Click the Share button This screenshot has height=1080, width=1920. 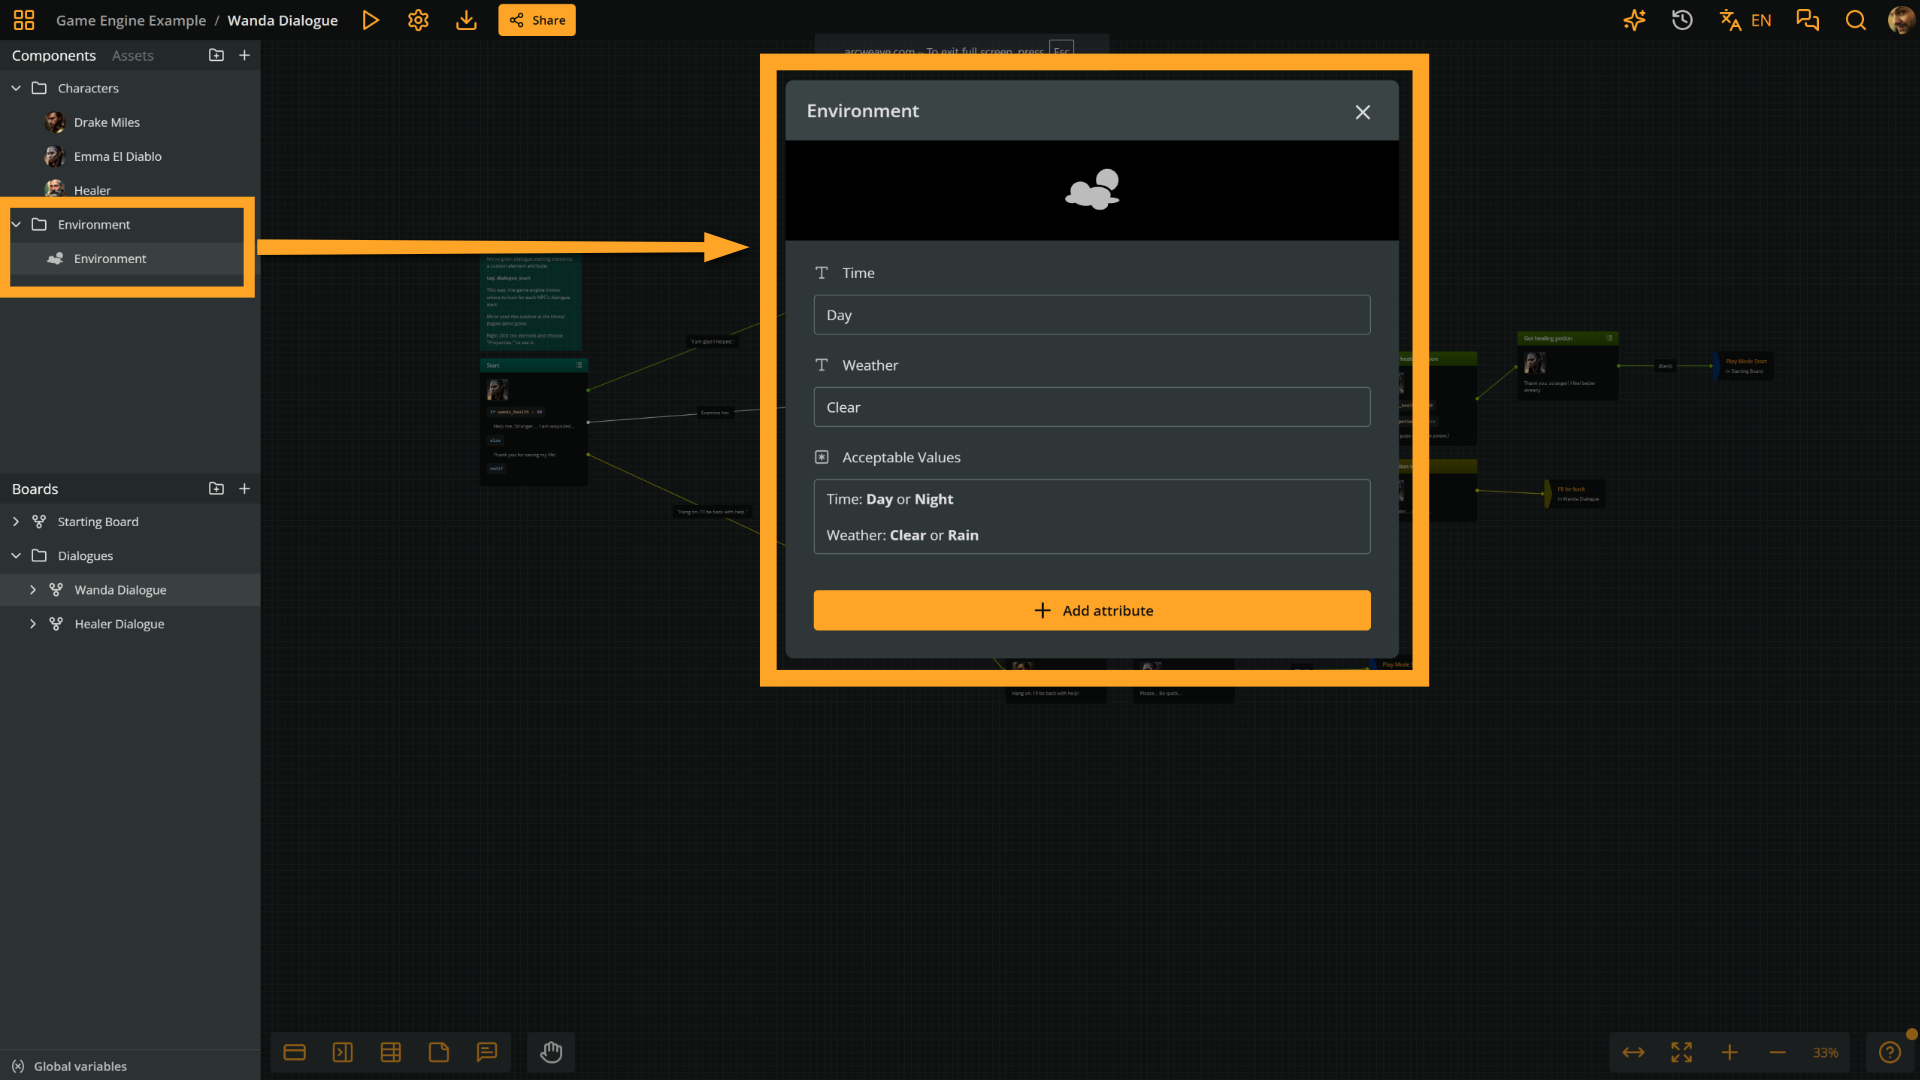tap(537, 20)
